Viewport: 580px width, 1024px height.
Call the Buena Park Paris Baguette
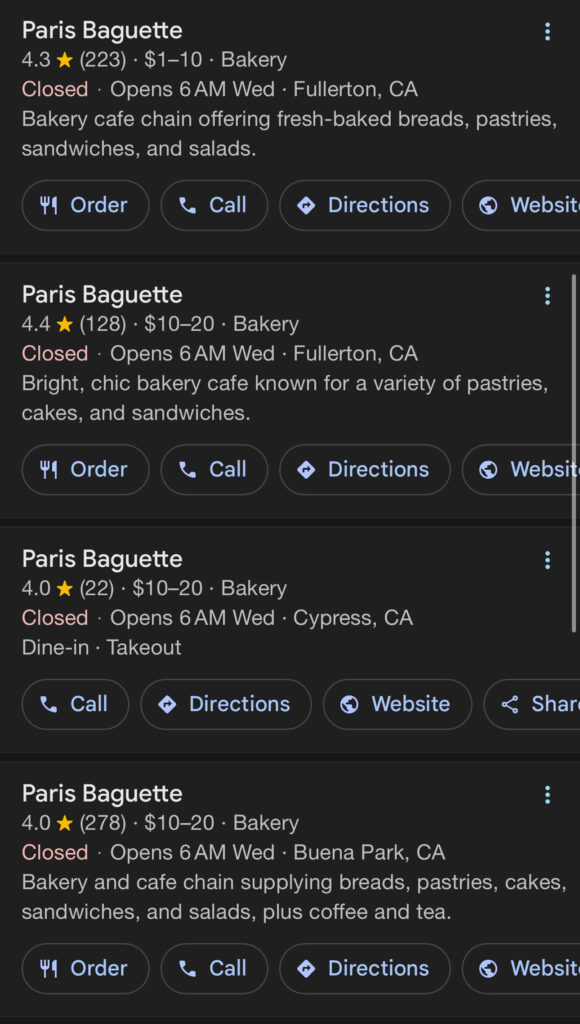214,968
